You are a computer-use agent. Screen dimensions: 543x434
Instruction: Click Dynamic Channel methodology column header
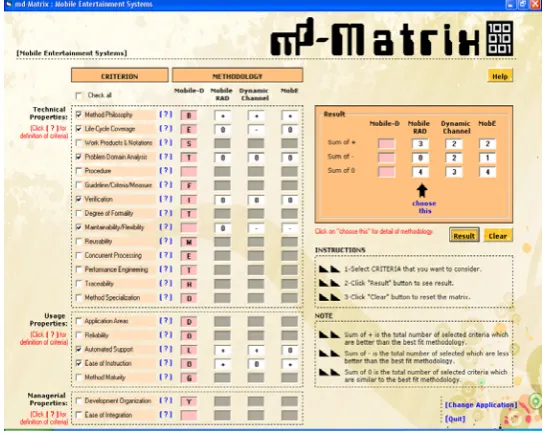(x=254, y=94)
